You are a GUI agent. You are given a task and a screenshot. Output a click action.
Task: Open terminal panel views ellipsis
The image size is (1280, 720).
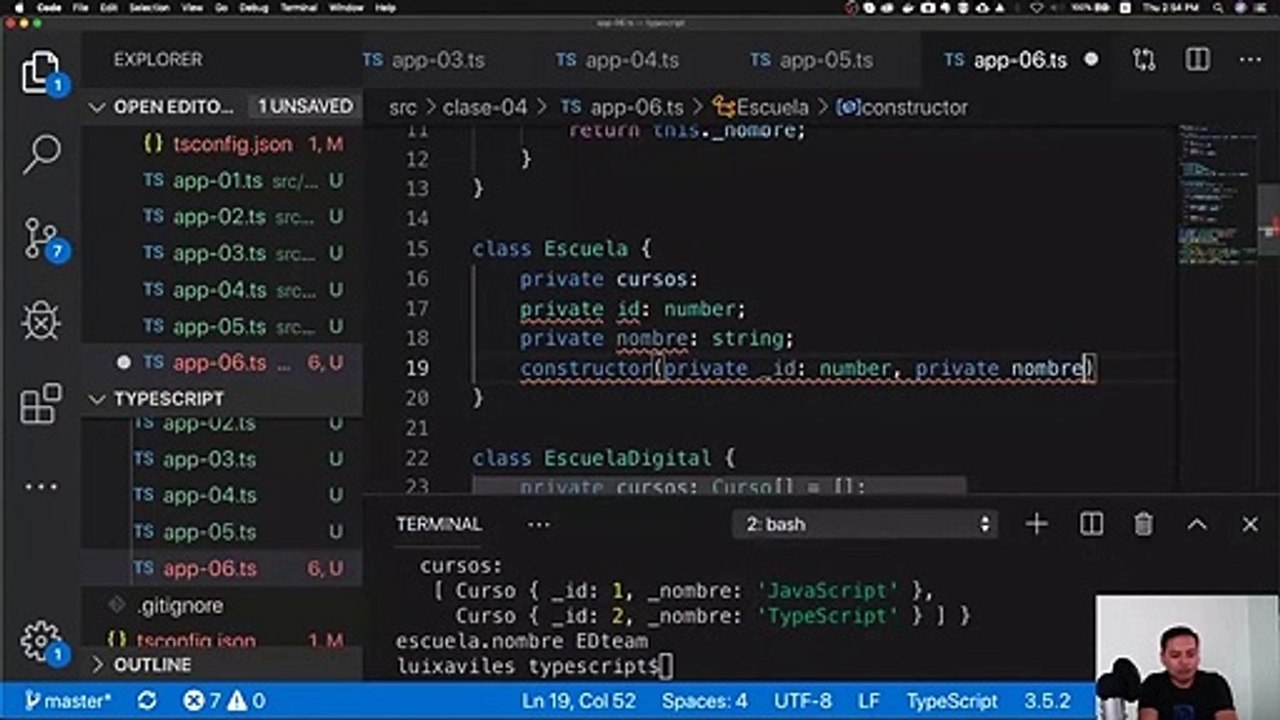(x=538, y=524)
